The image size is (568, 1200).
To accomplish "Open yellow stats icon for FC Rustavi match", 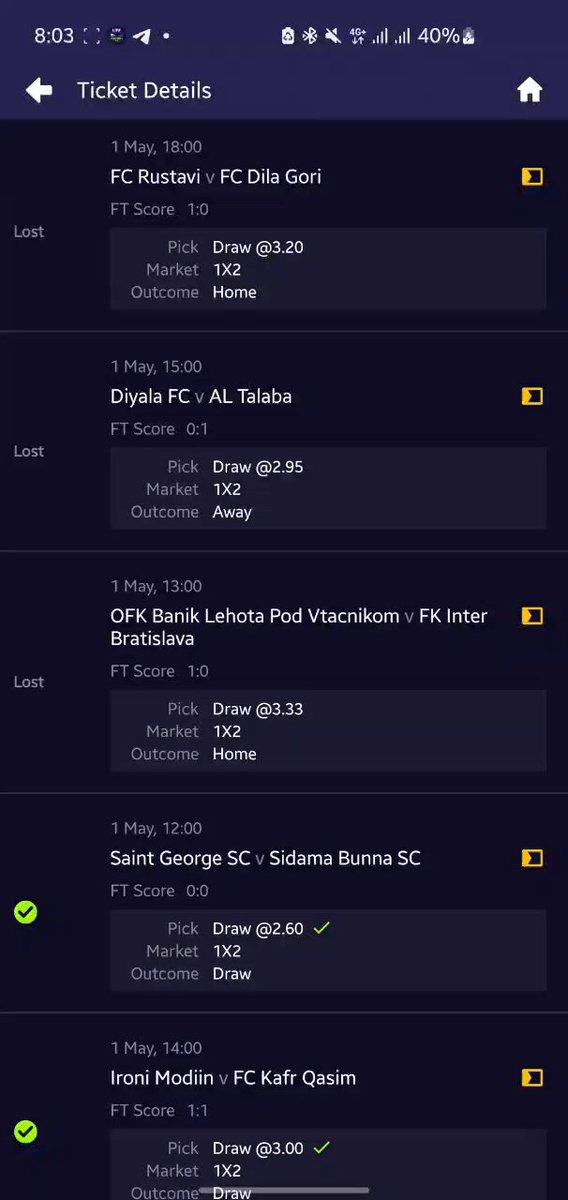I will coord(532,177).
